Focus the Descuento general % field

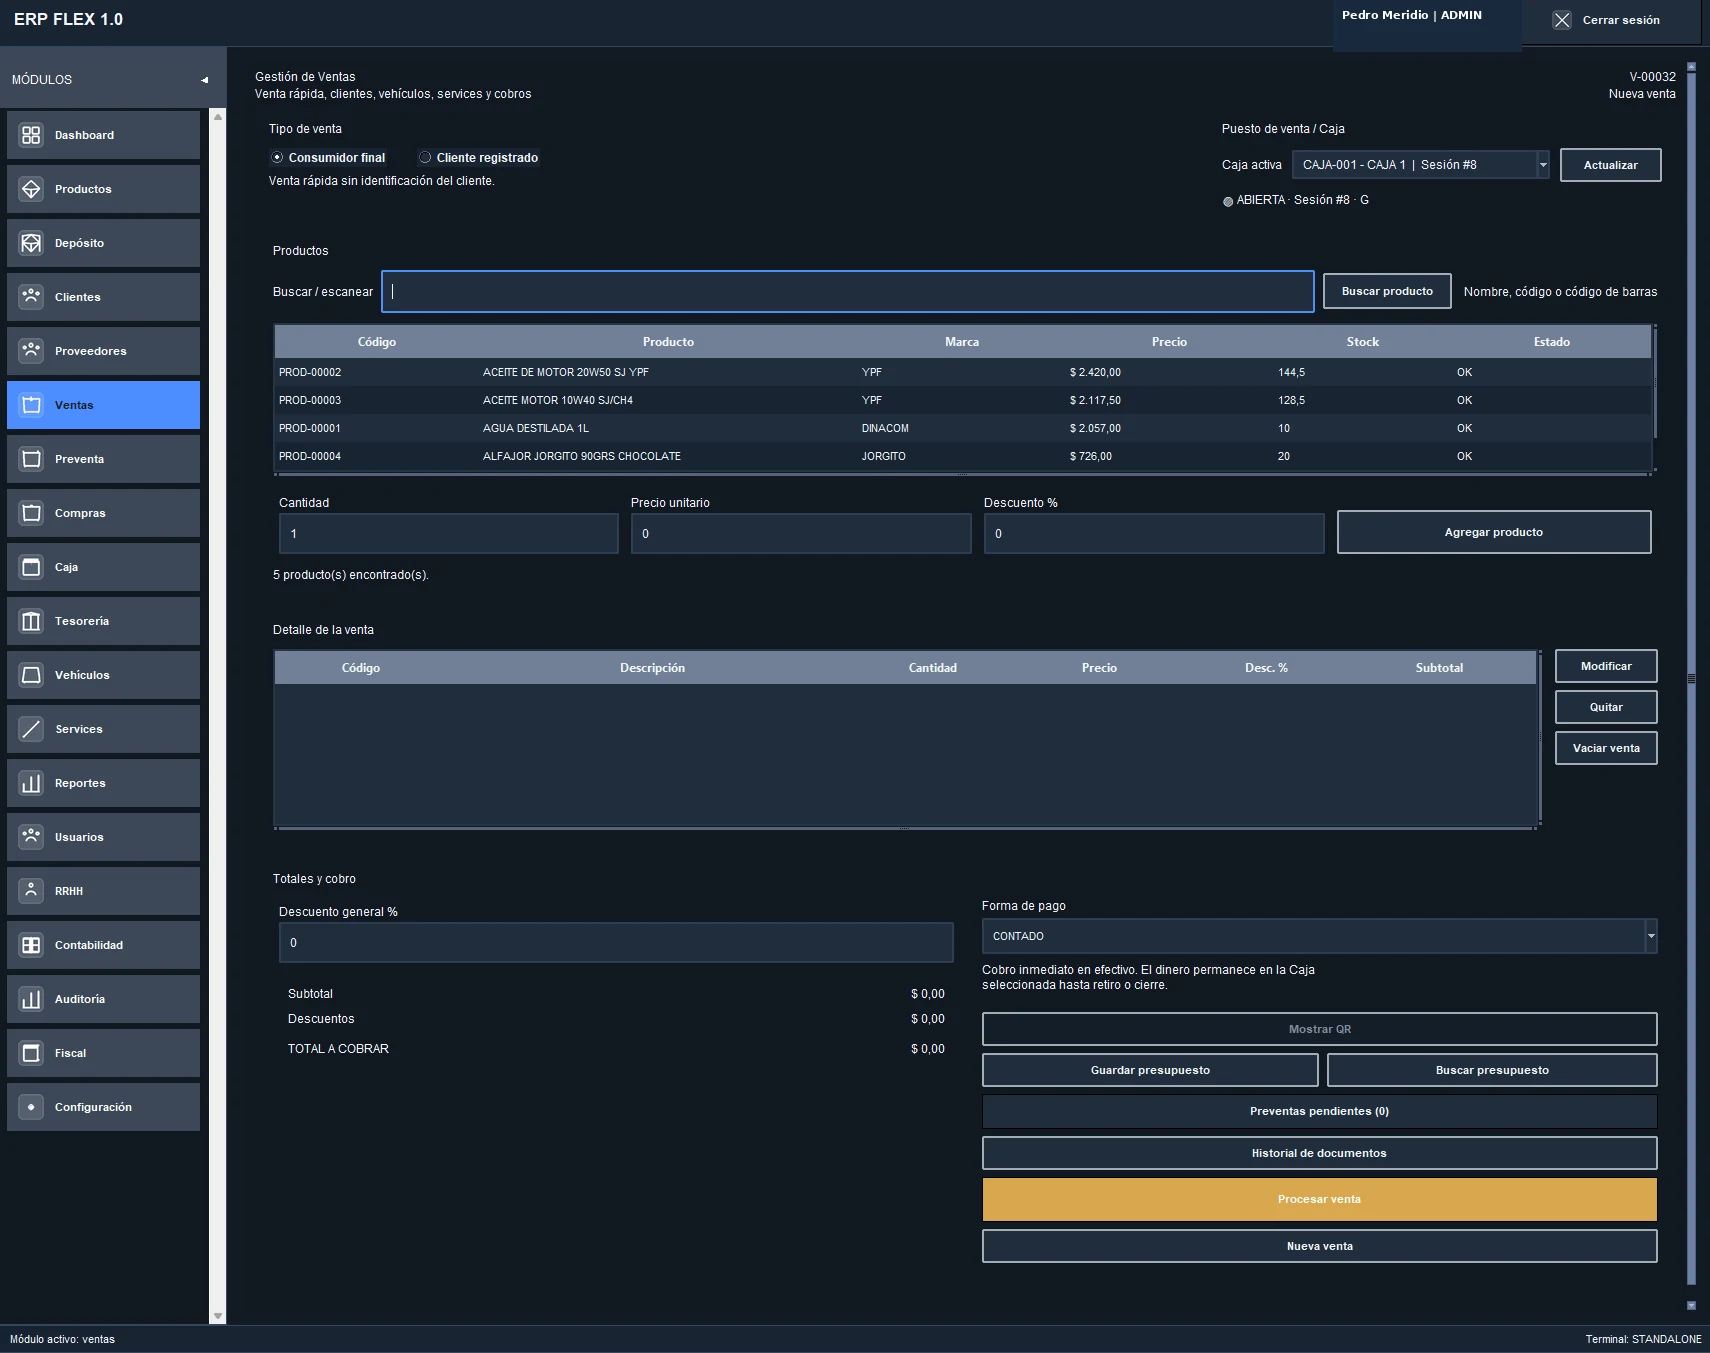616,942
